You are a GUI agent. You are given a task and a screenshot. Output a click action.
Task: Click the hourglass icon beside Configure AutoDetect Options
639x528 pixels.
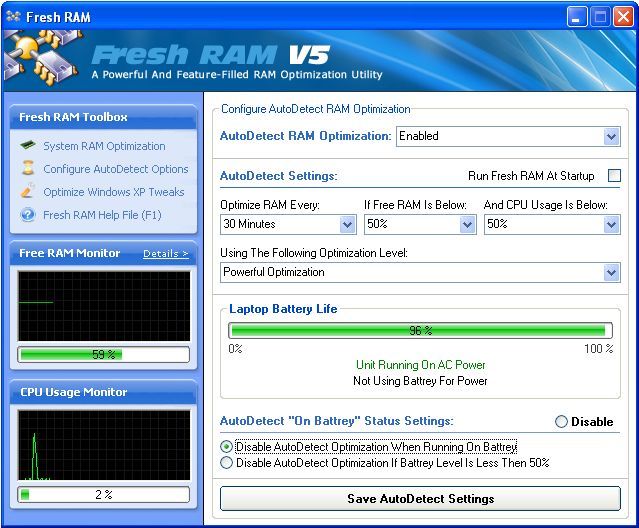[x=28, y=168]
